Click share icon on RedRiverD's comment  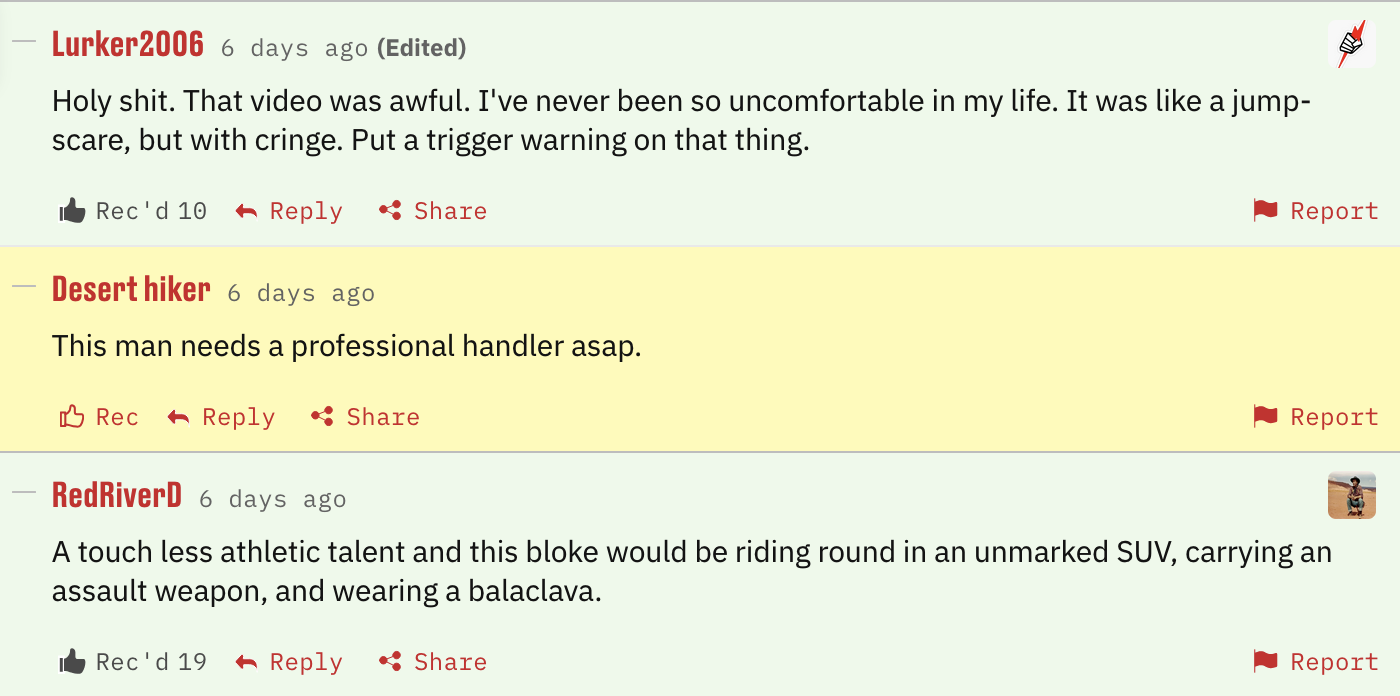point(390,662)
